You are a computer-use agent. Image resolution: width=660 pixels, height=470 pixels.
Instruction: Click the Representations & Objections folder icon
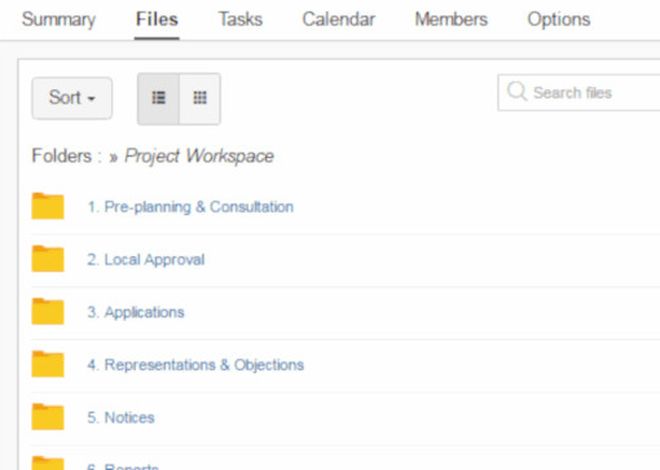(x=48, y=364)
